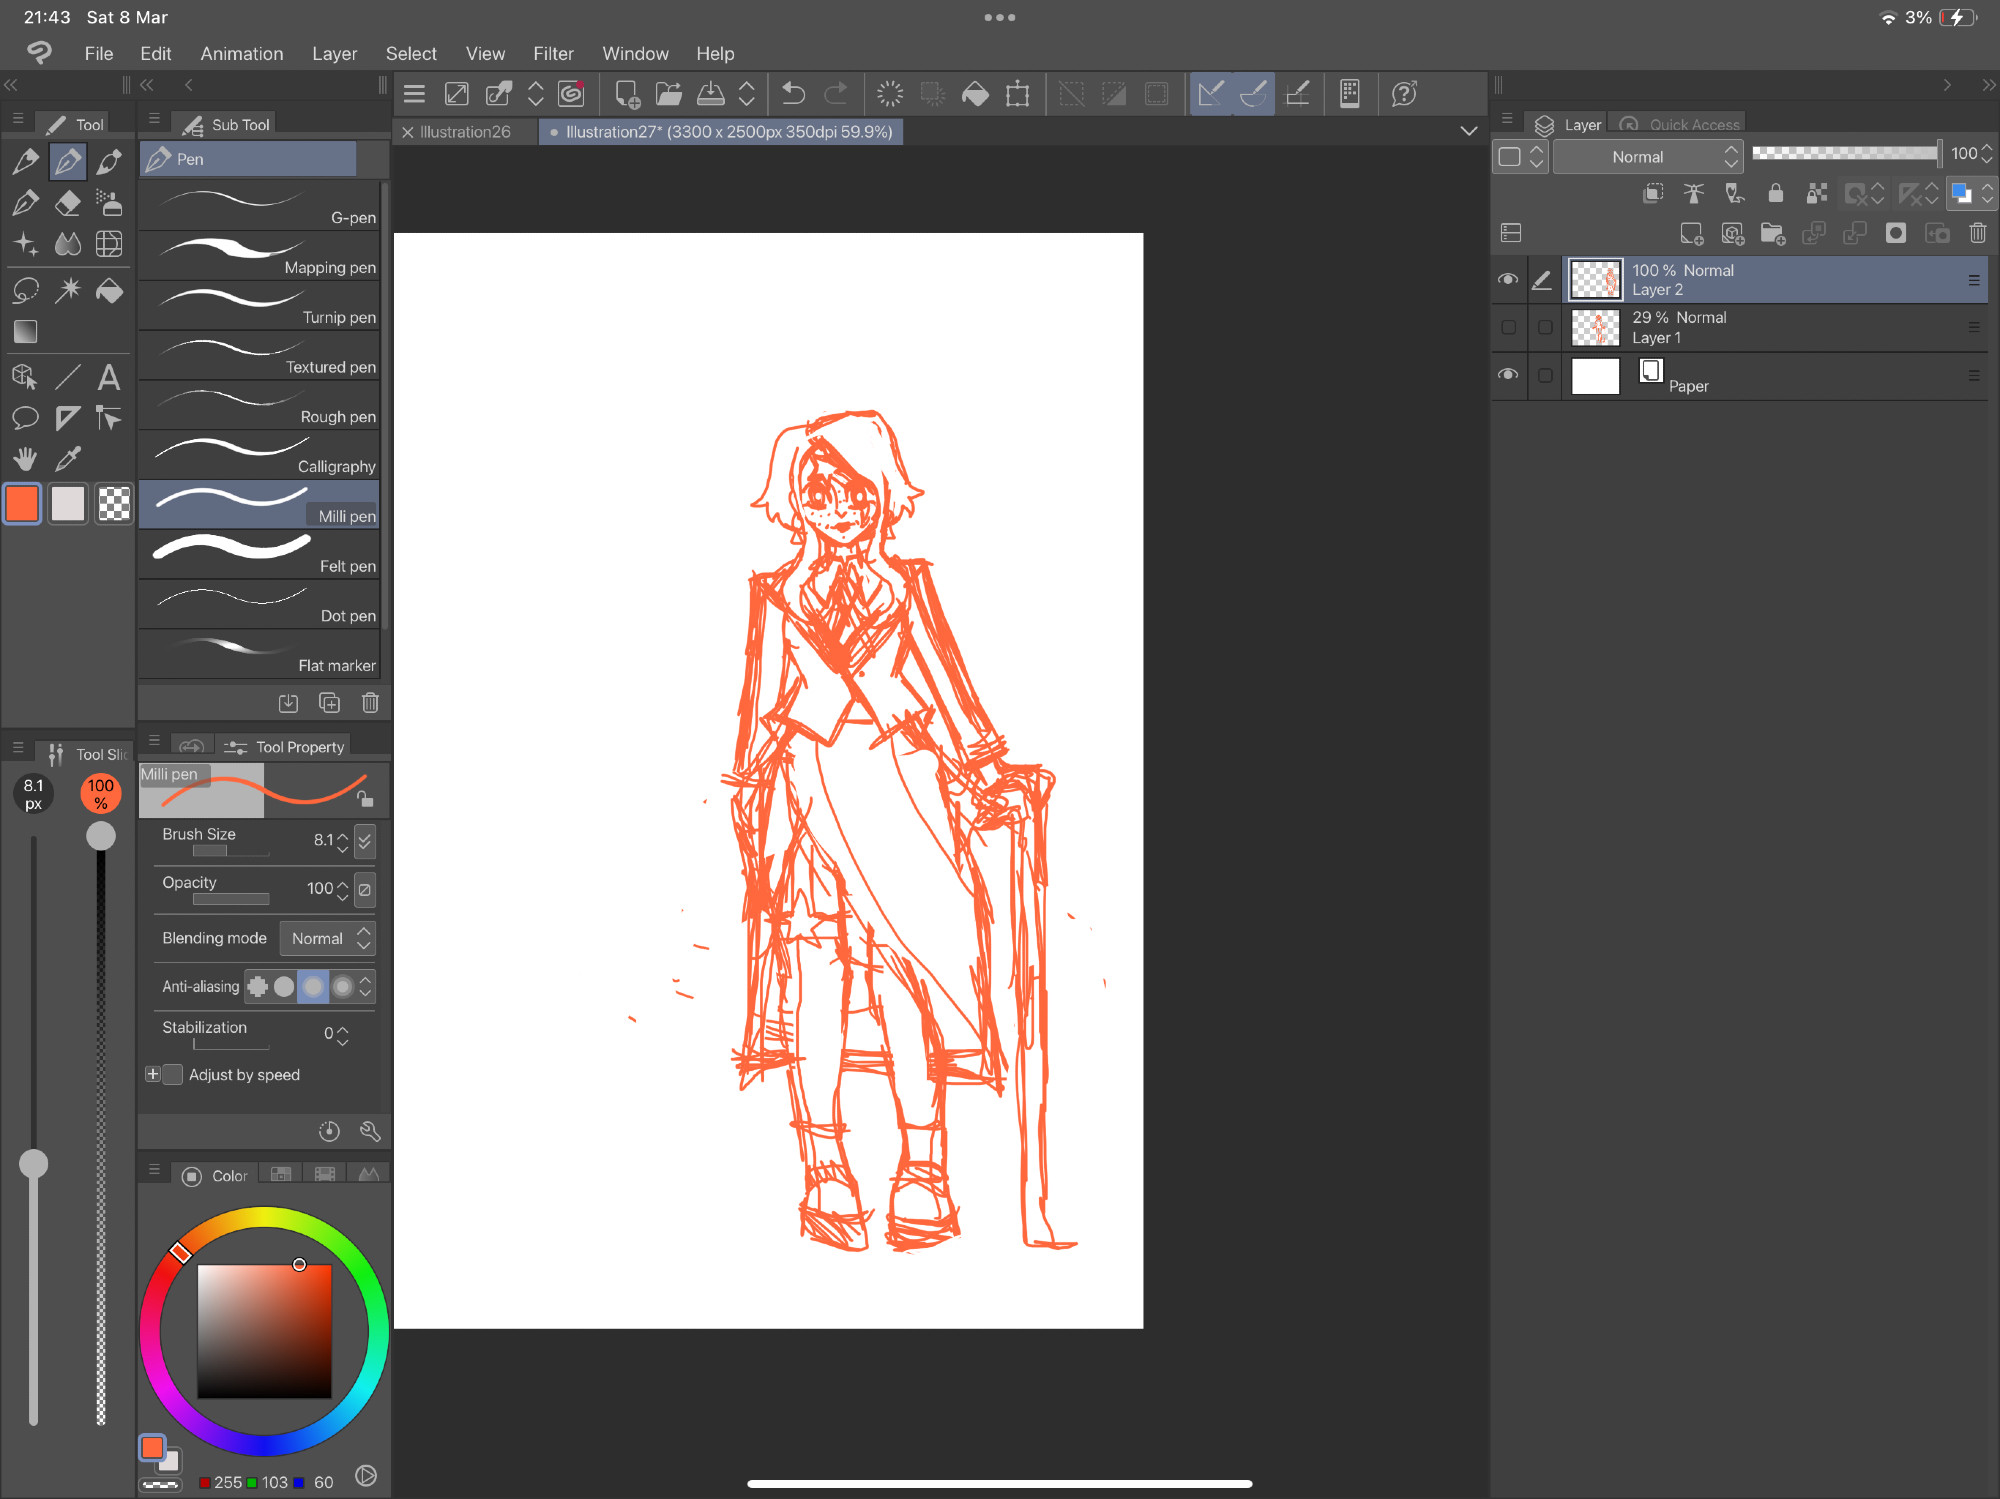Select the Turnip pen sub tool
Viewport: 2000px width, 1499px height.
(259, 307)
